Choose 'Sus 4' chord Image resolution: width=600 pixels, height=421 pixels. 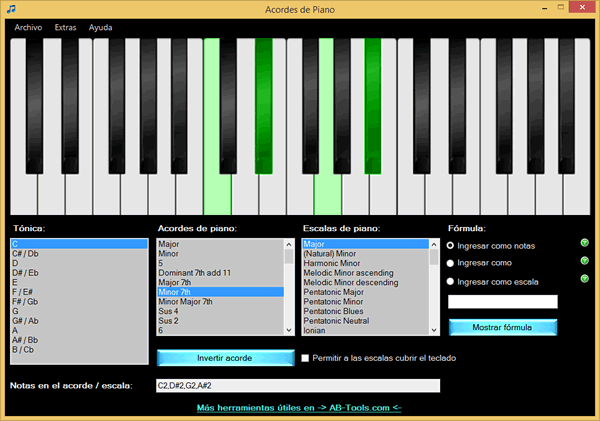pyautogui.click(x=221, y=311)
